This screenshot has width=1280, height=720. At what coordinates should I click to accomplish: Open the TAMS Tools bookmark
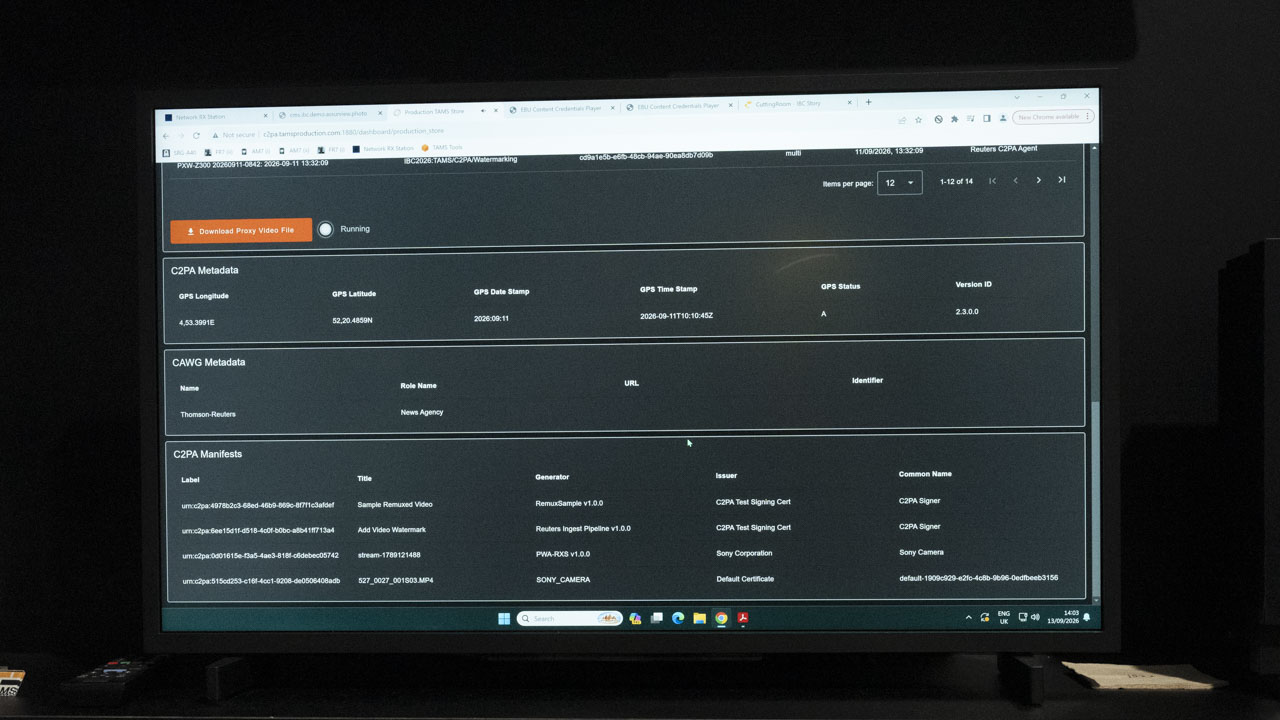[x=442, y=148]
